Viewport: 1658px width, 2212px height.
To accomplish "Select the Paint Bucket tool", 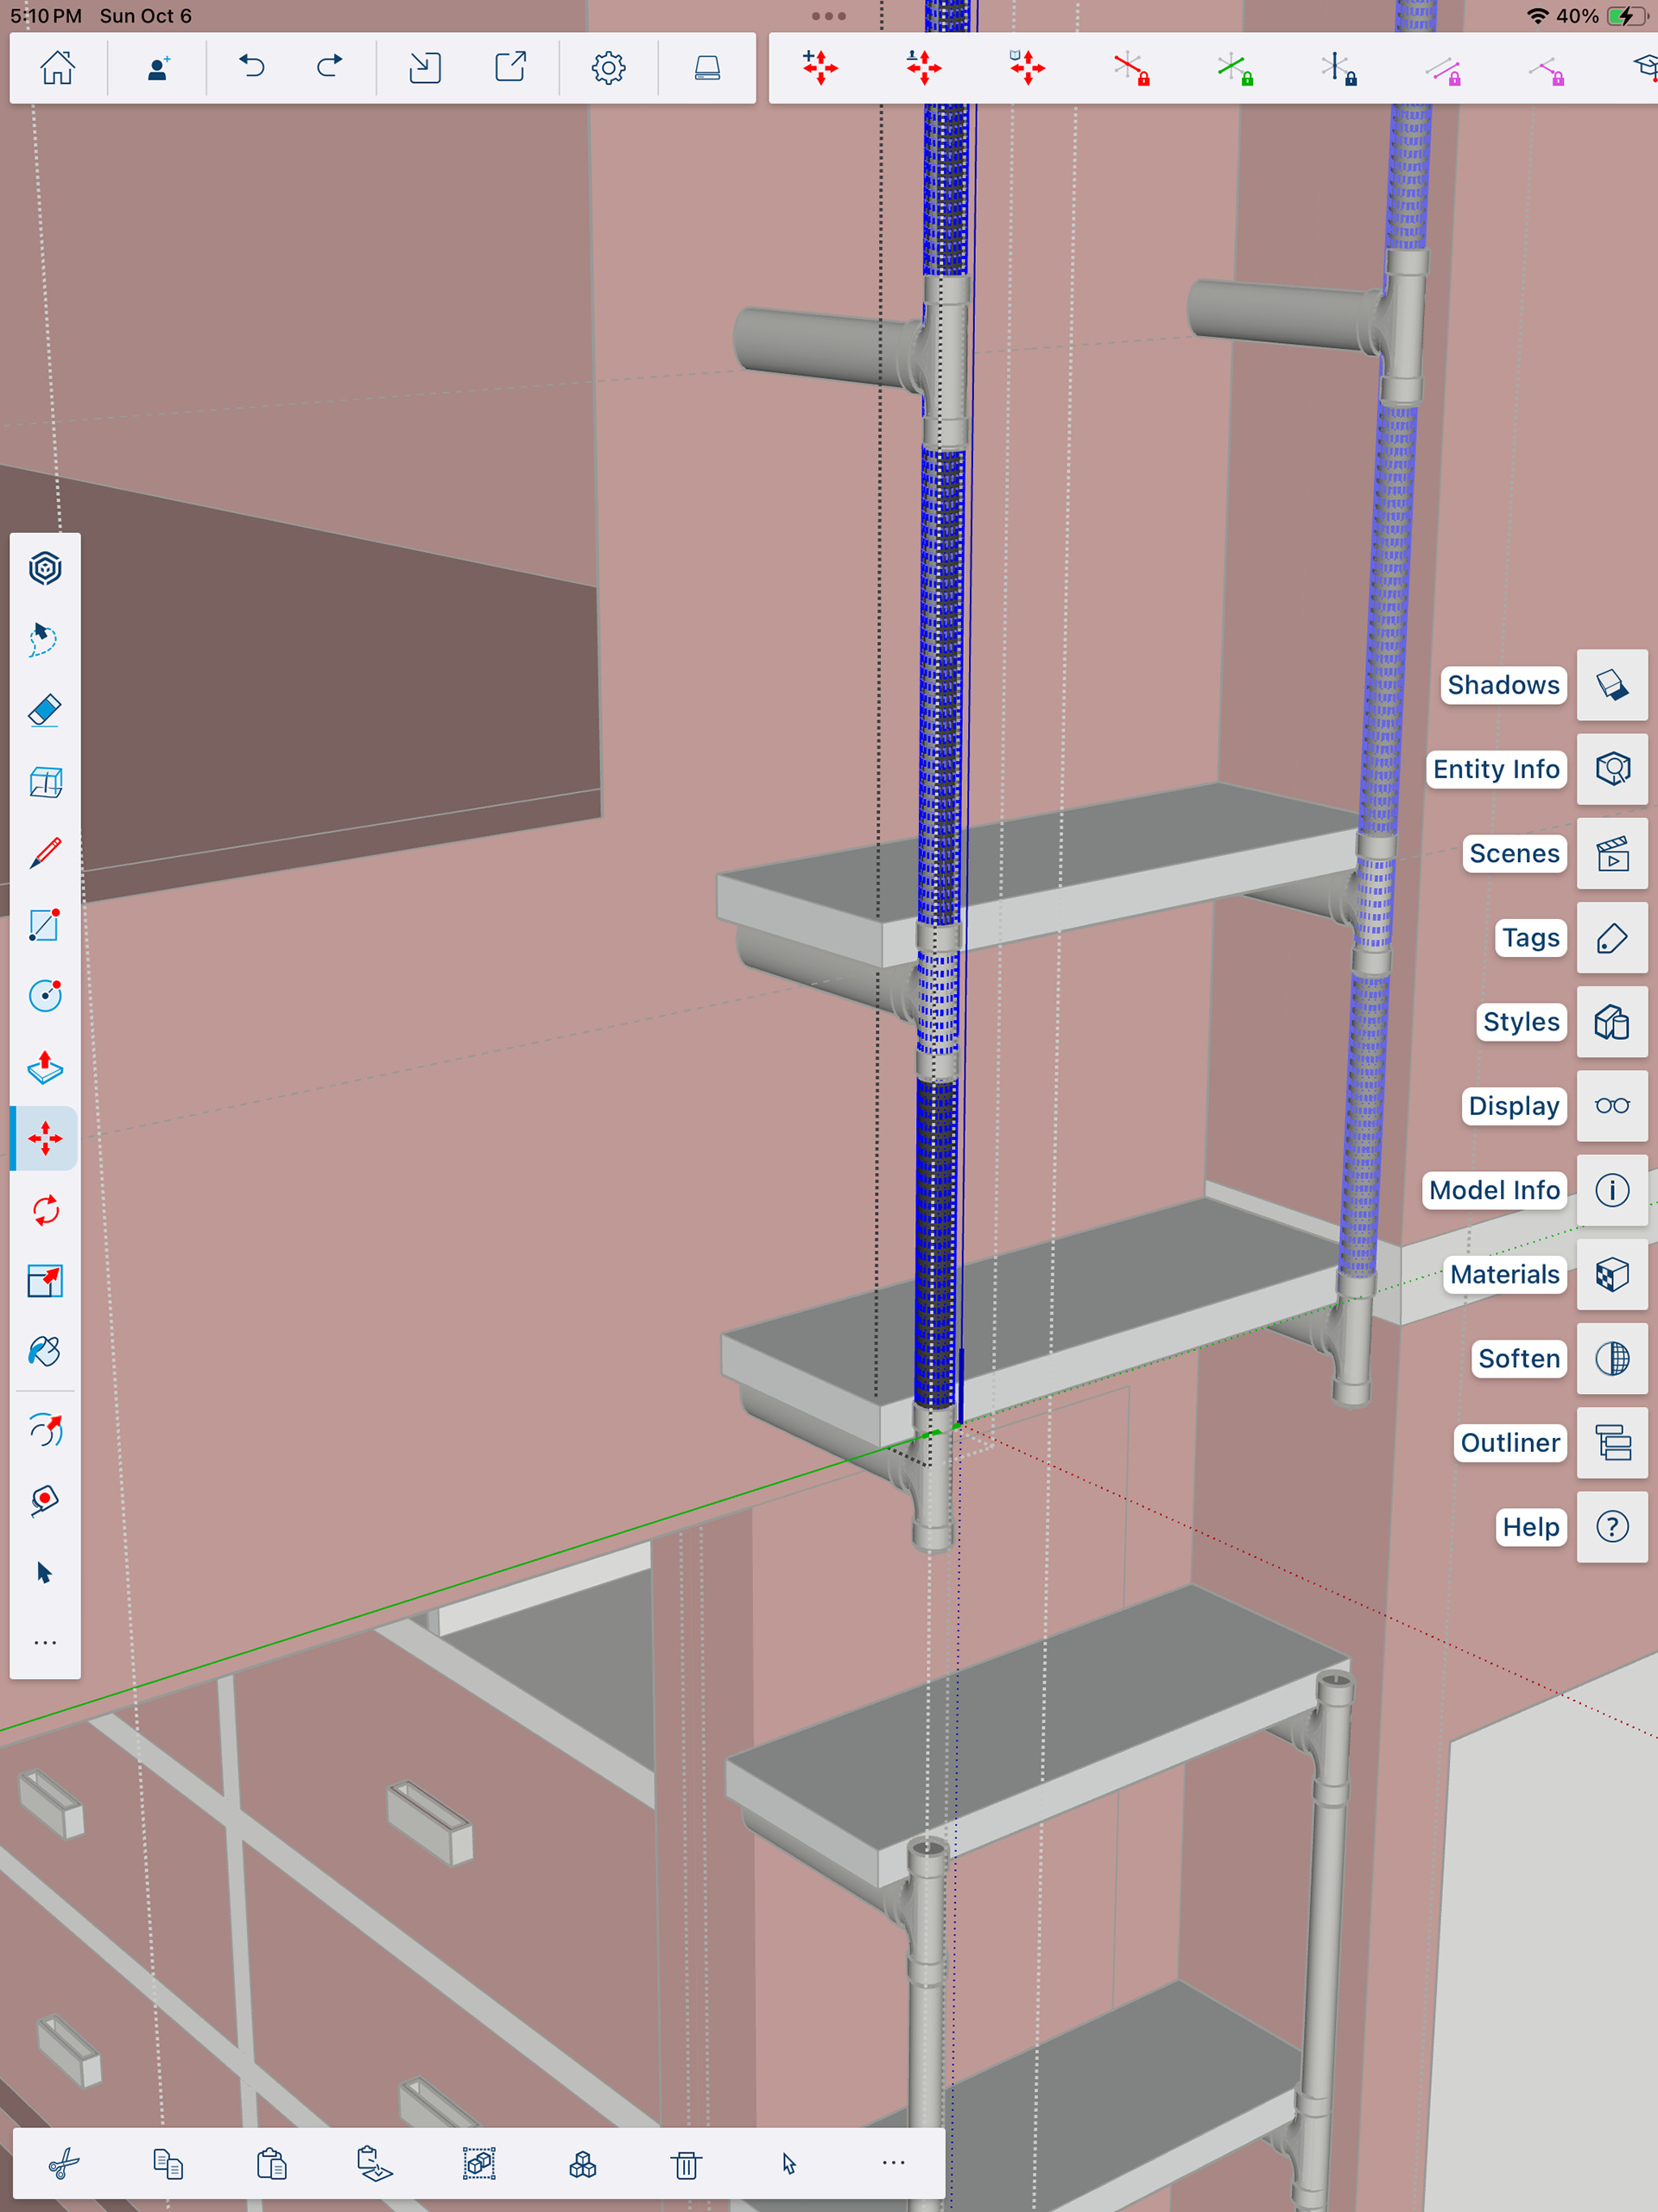I will 45,1352.
